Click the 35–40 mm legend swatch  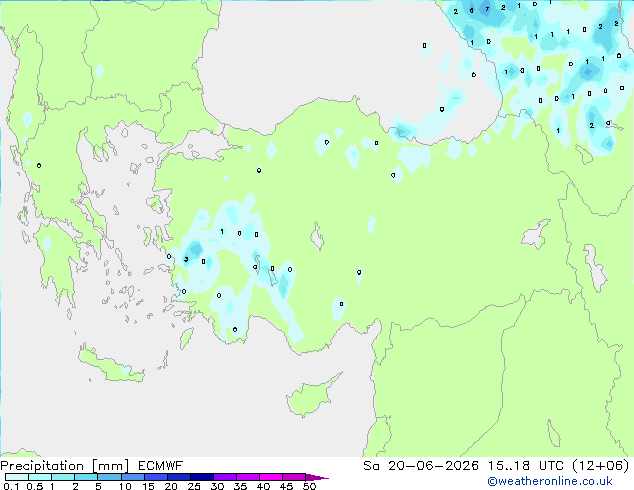(248, 477)
